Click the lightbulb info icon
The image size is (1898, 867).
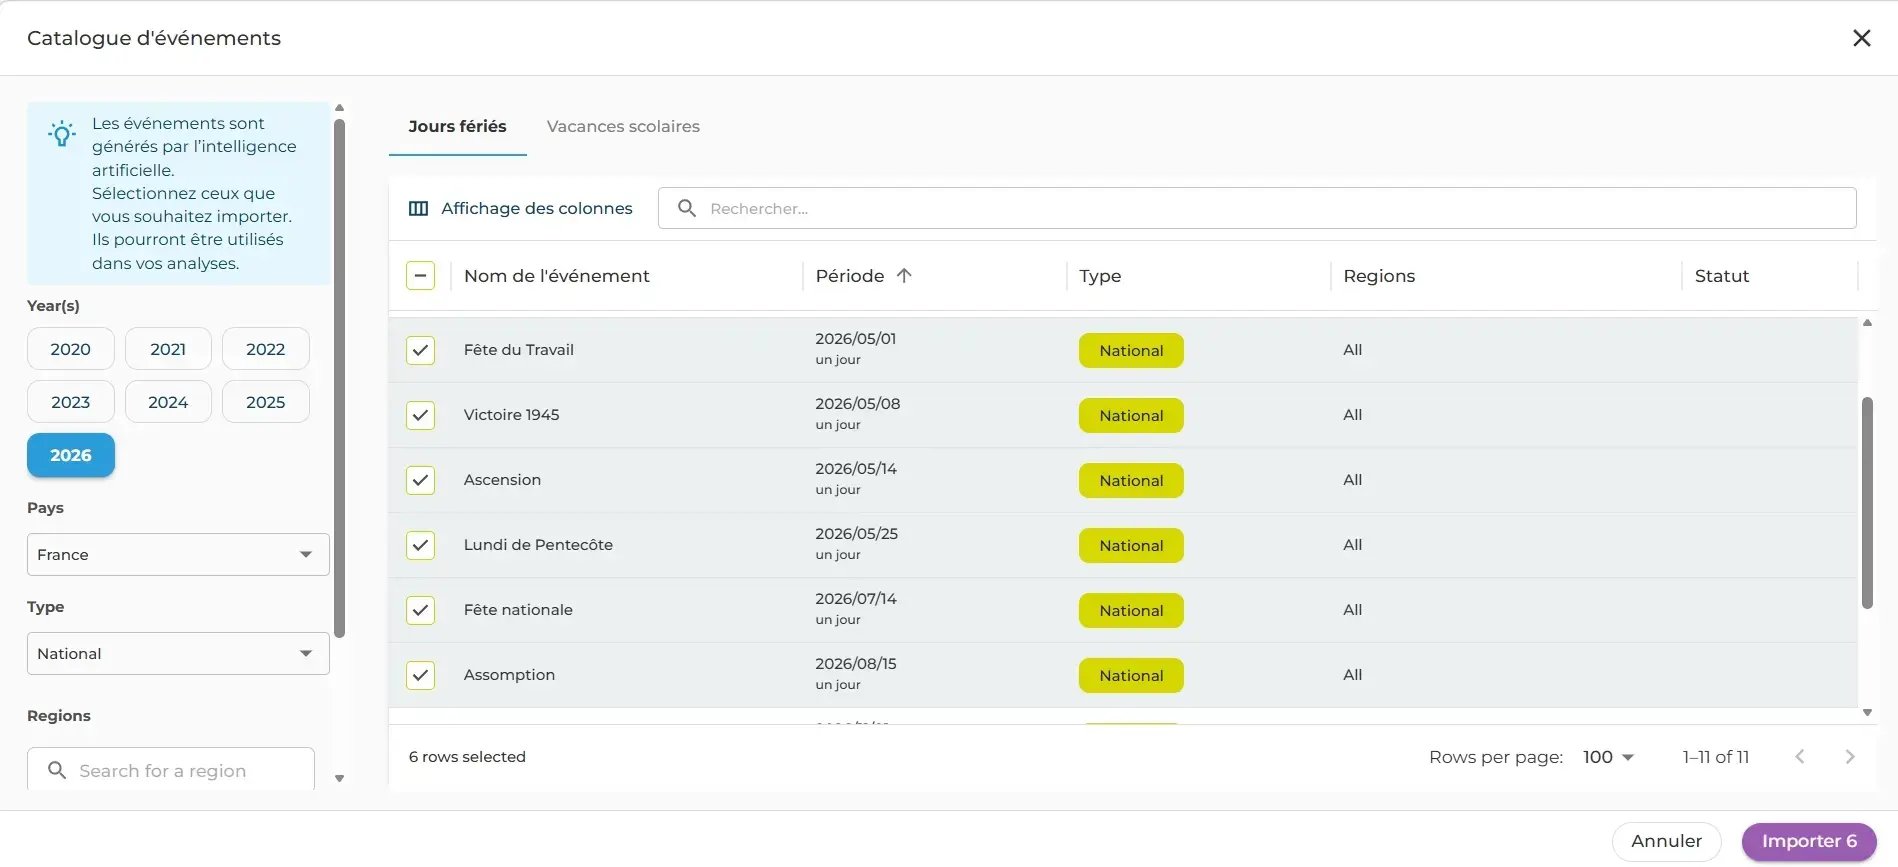coord(62,134)
